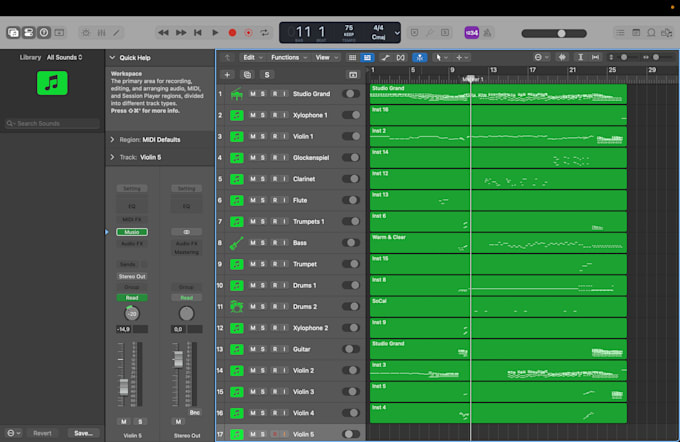The width and height of the screenshot is (680, 442).
Task: Click the Fast Forward transport button
Action: click(181, 33)
